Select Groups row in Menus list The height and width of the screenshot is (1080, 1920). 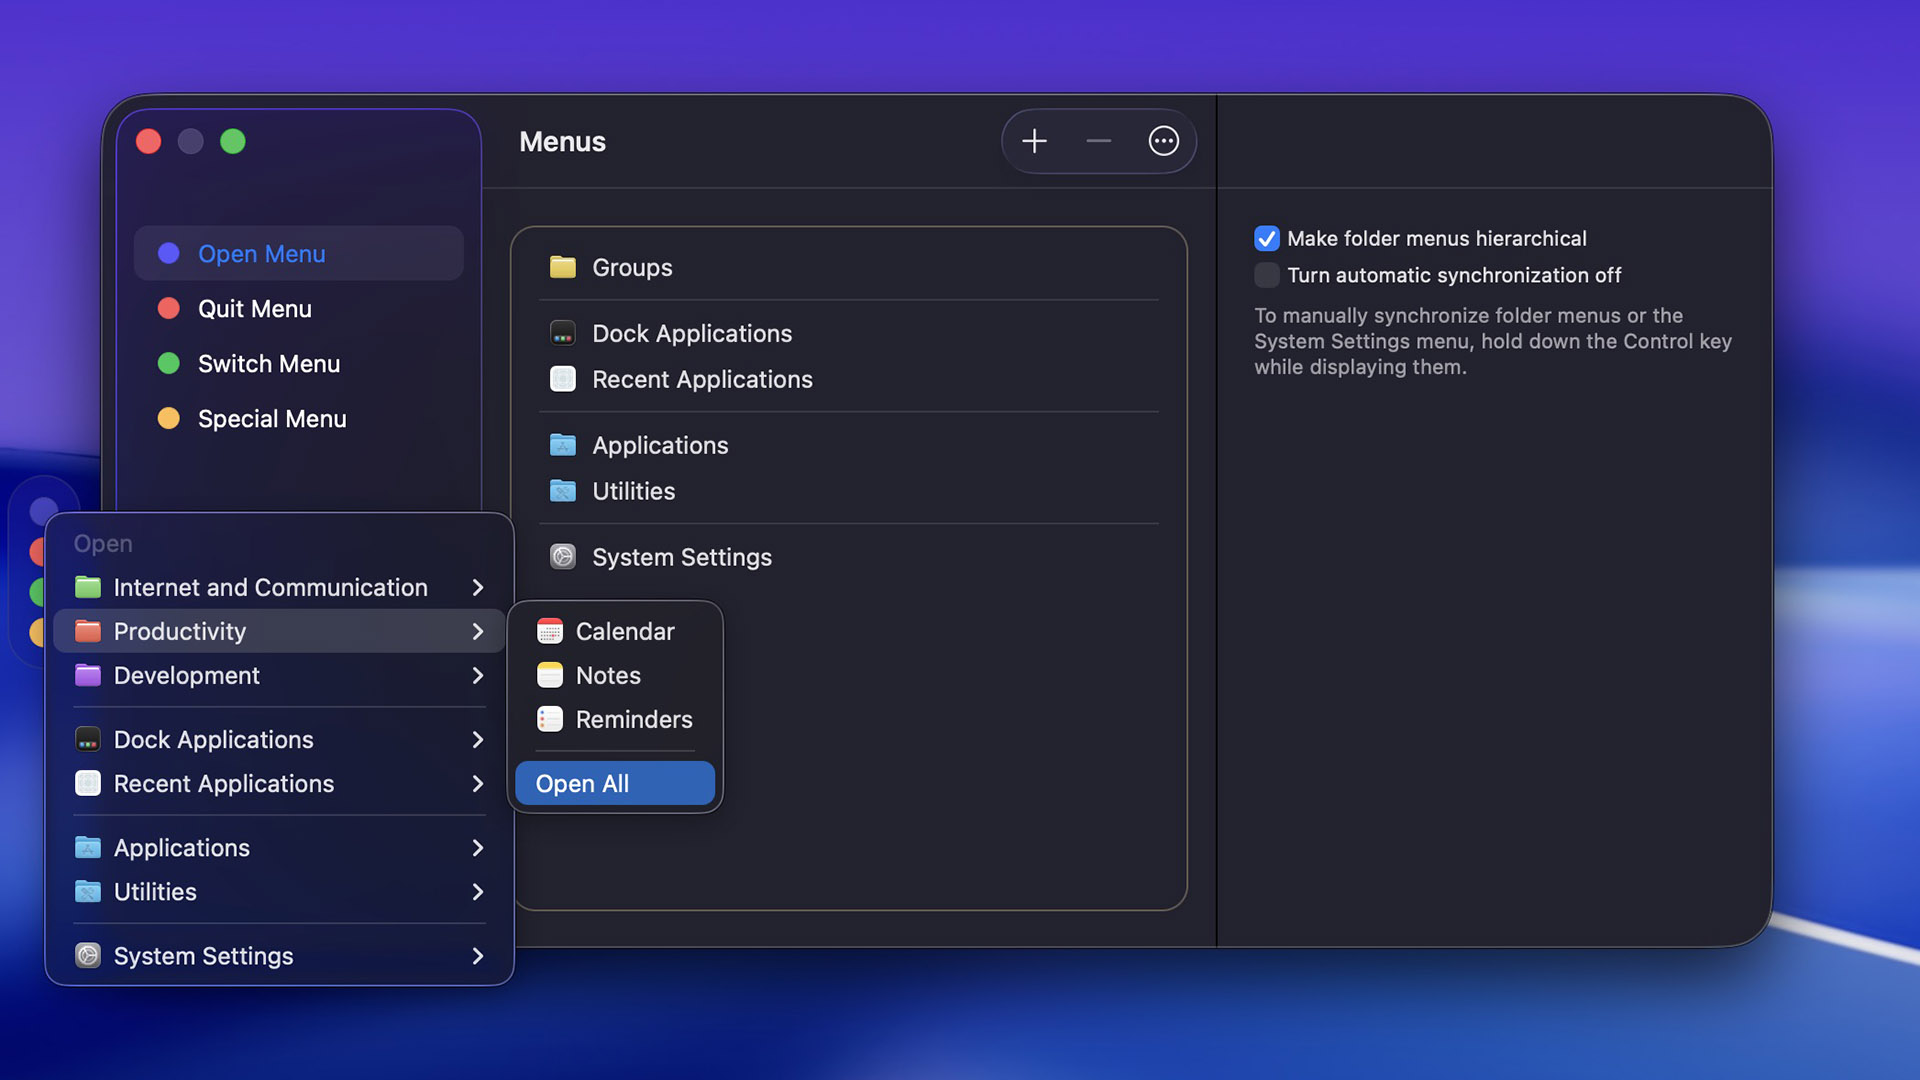[x=848, y=267]
